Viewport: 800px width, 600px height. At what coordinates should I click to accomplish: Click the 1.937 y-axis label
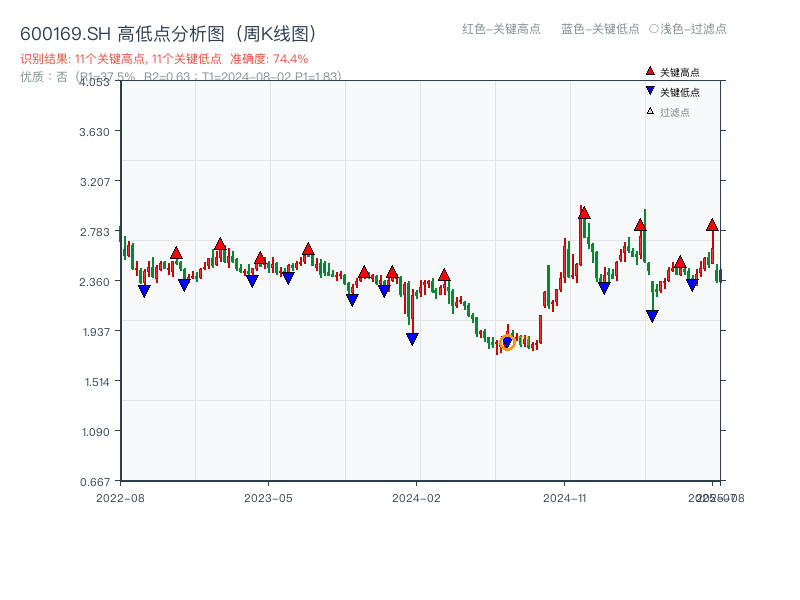96,332
